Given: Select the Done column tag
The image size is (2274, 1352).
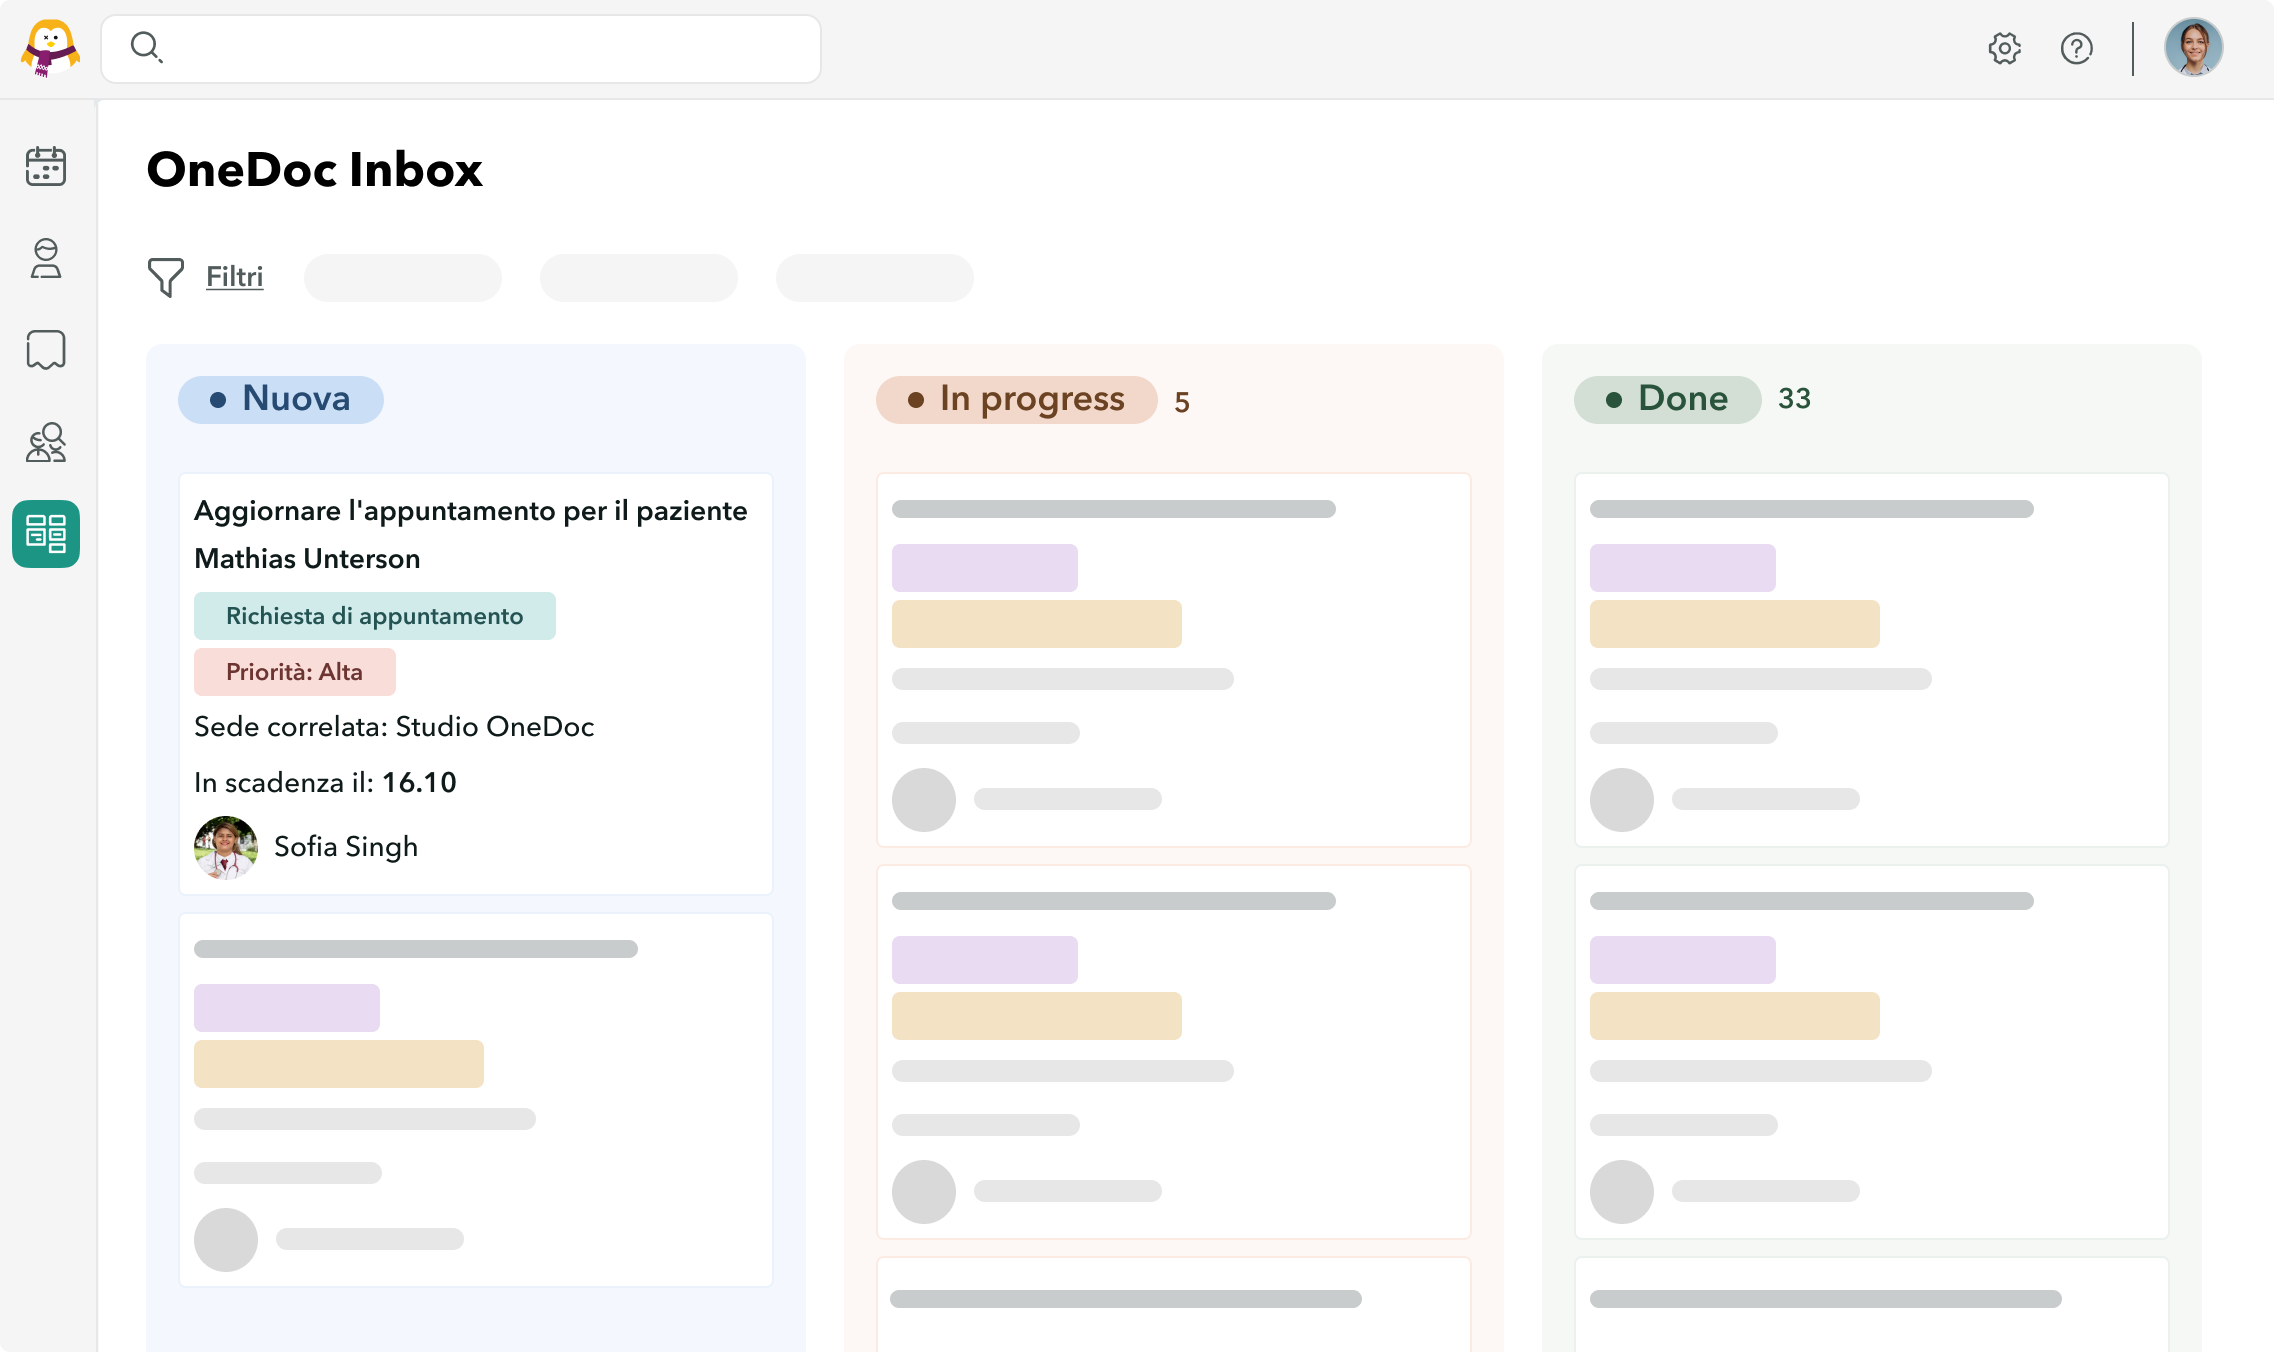Looking at the screenshot, I should (1667, 399).
